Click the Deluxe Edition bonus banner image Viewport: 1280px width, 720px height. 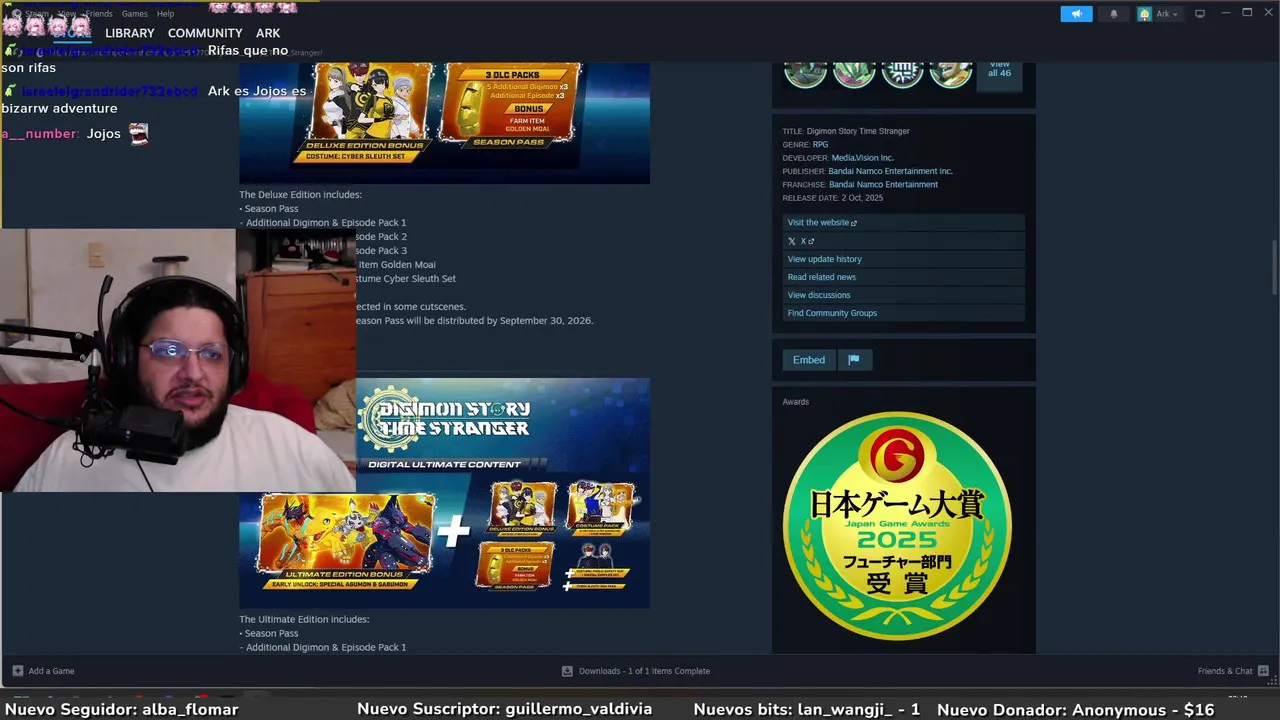[444, 123]
